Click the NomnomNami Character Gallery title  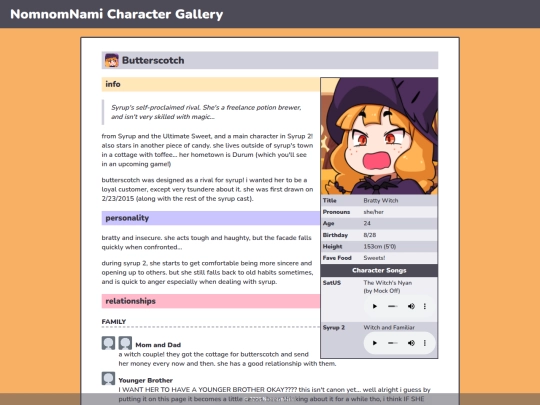point(117,14)
